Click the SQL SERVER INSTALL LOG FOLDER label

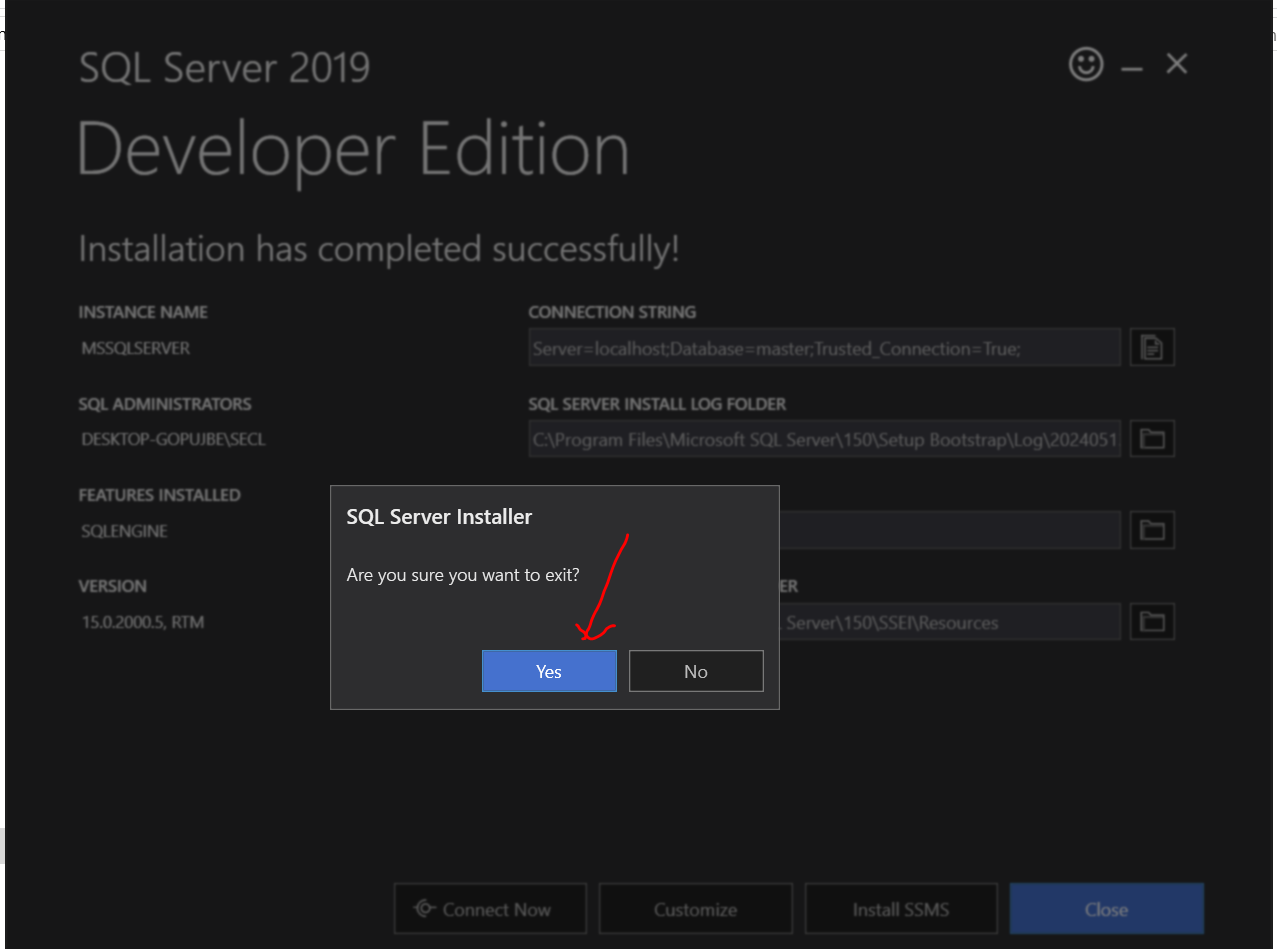click(657, 404)
